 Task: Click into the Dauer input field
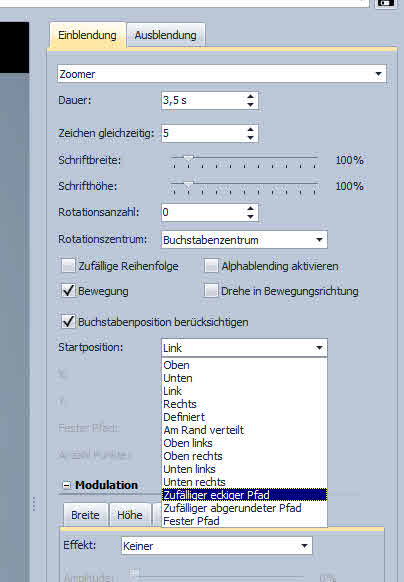203,100
